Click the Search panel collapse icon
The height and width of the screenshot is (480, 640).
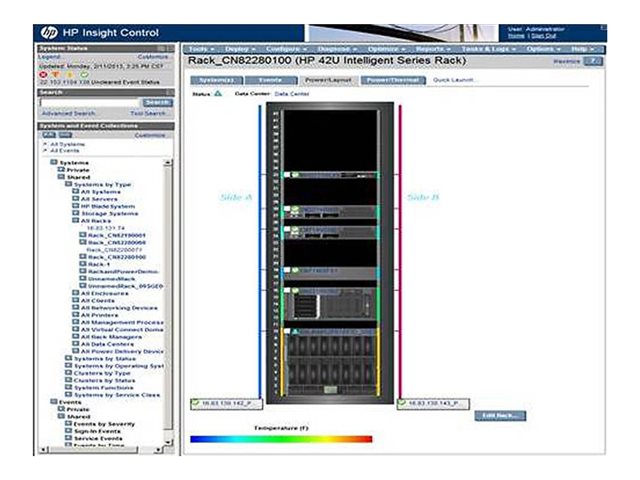pos(169,93)
